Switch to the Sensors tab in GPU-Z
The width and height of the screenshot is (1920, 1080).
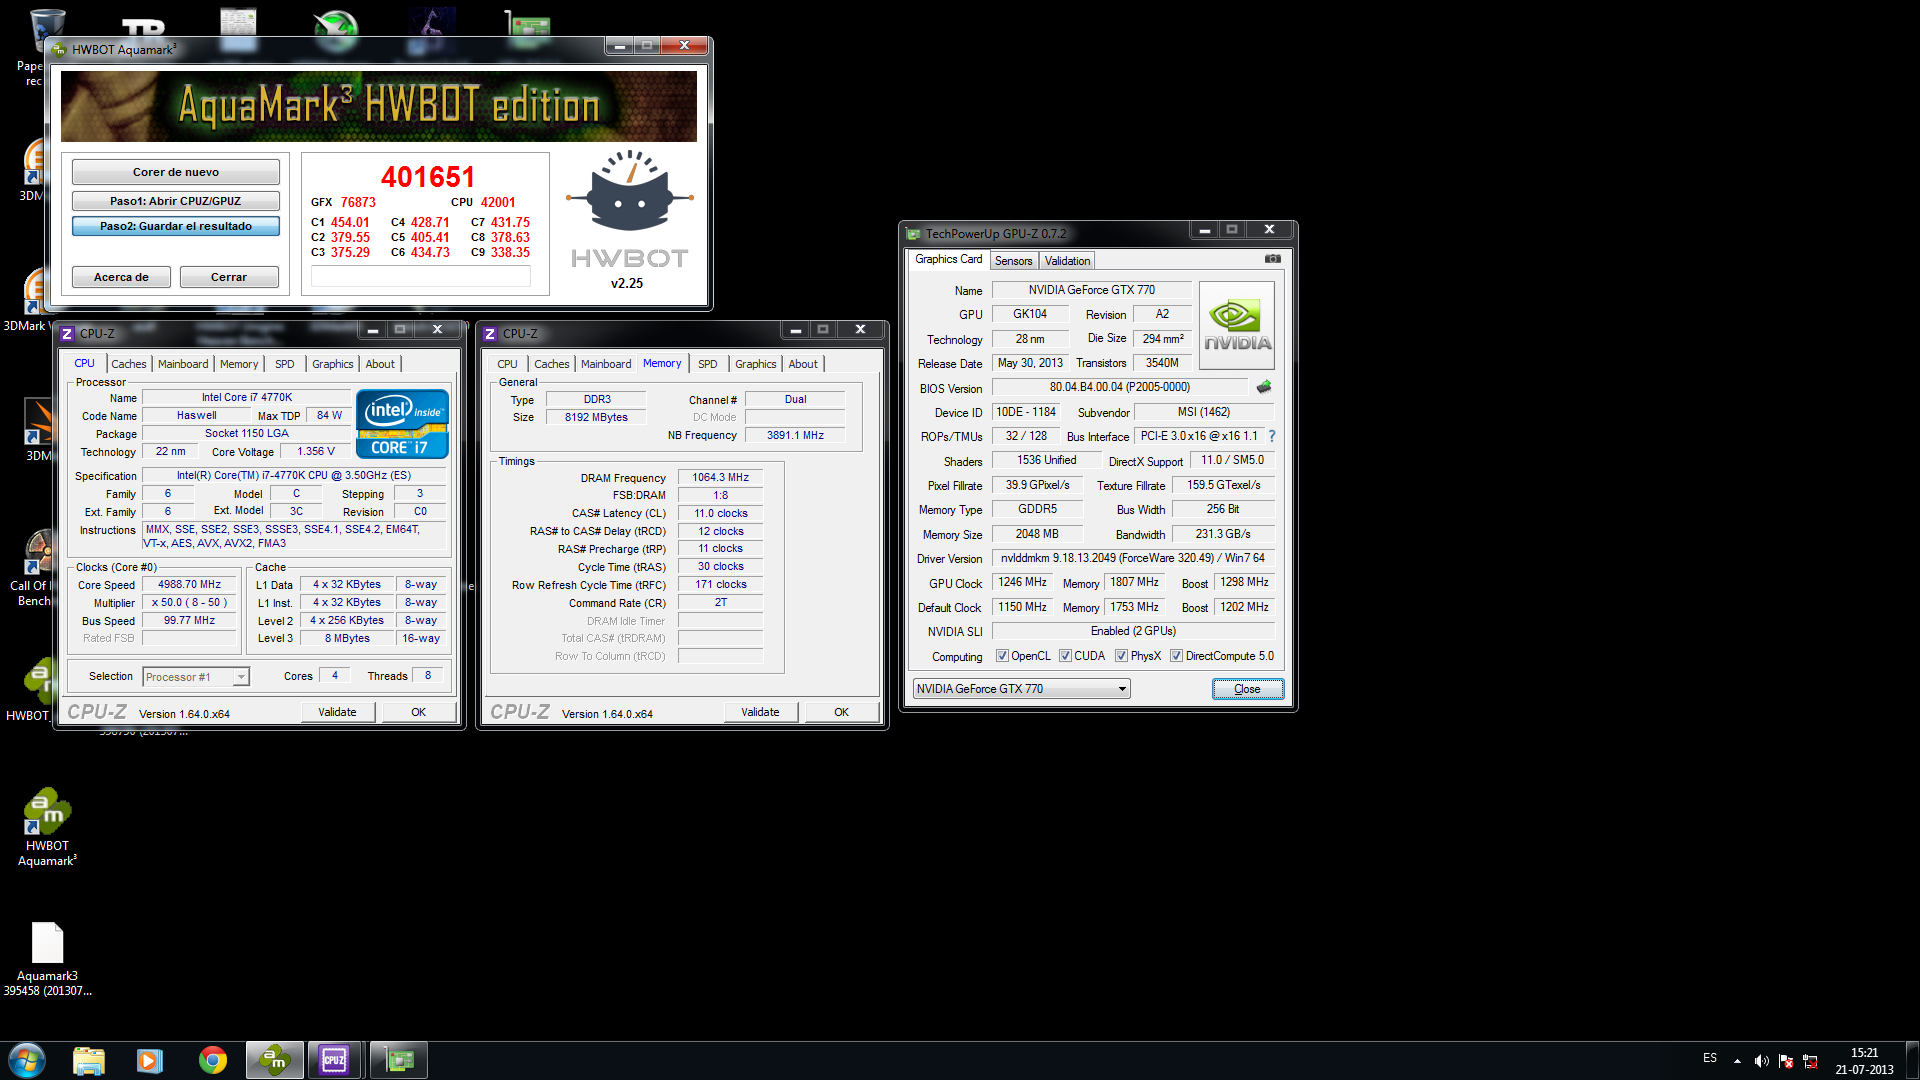(x=1013, y=261)
